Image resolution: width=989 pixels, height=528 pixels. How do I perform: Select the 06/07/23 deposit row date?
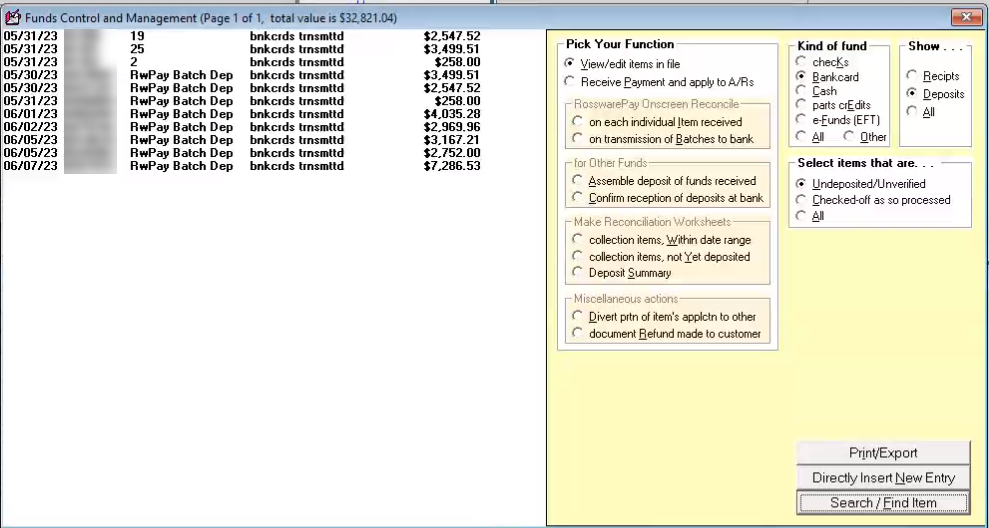click(30, 166)
